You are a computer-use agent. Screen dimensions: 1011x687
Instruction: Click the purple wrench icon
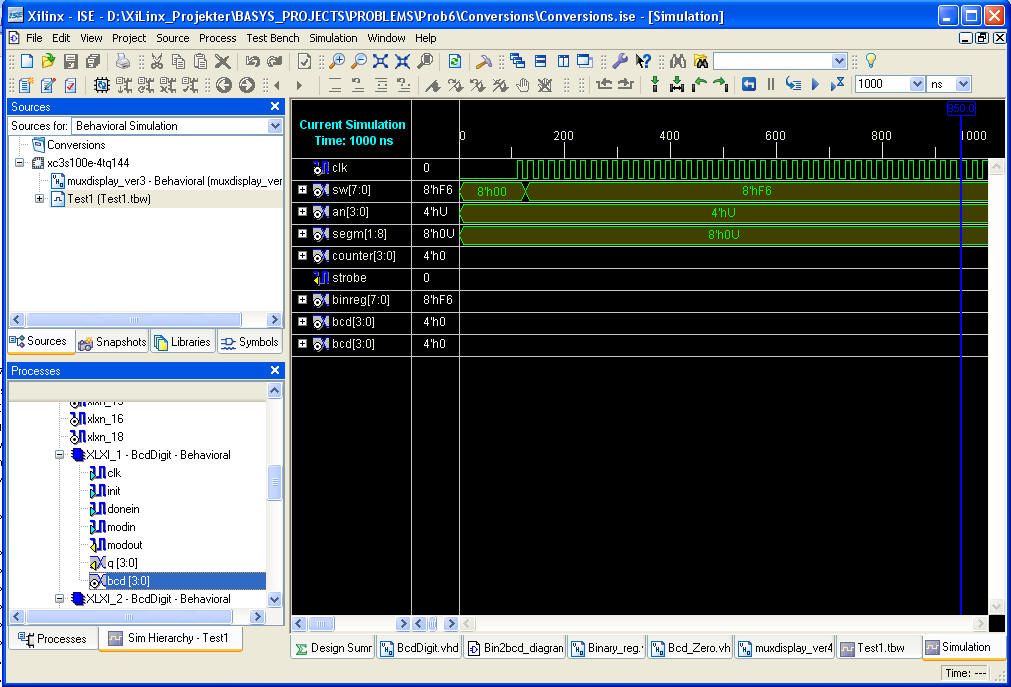620,61
